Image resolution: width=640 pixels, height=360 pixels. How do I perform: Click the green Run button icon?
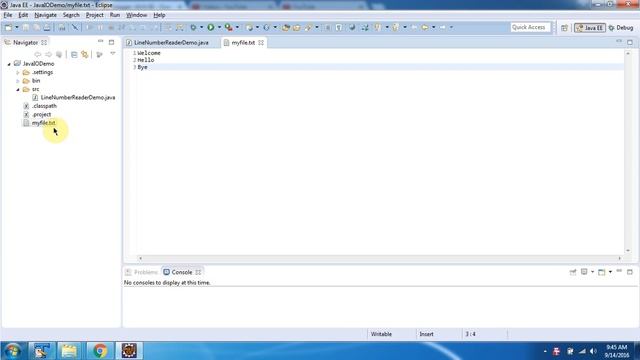211,27
